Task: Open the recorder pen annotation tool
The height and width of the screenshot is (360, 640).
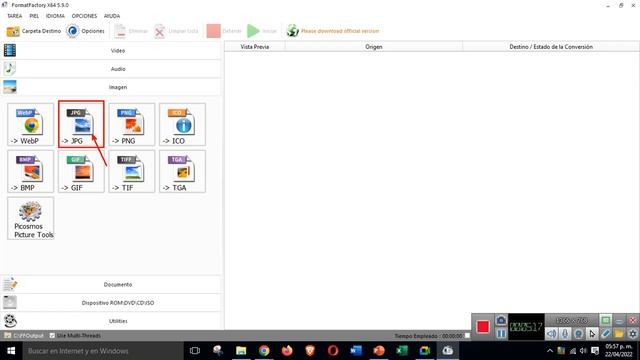Action: tap(606, 334)
